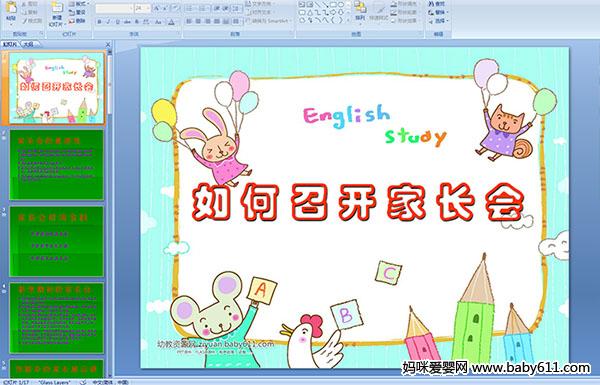
Task: Click the Cut scissors icon
Action: pos(24,4)
